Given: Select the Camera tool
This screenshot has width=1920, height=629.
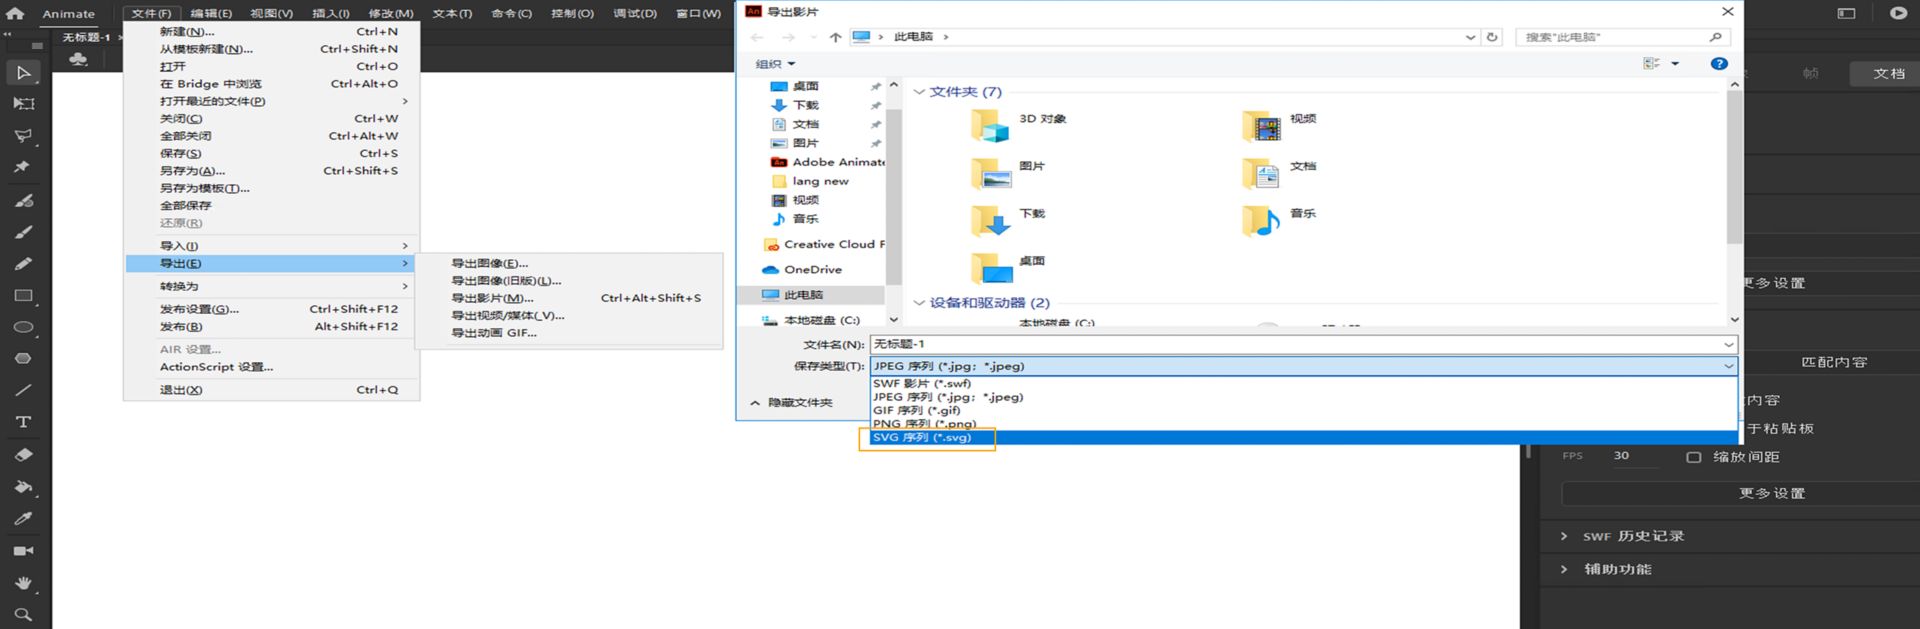Looking at the screenshot, I should [23, 551].
